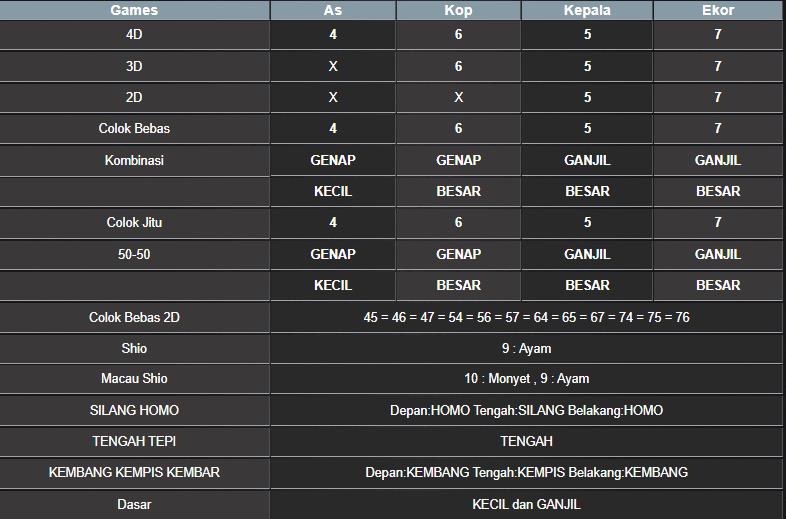
Task: Click "10 : Monyet , 9 : Ayam" value
Action: pyautogui.click(x=526, y=378)
